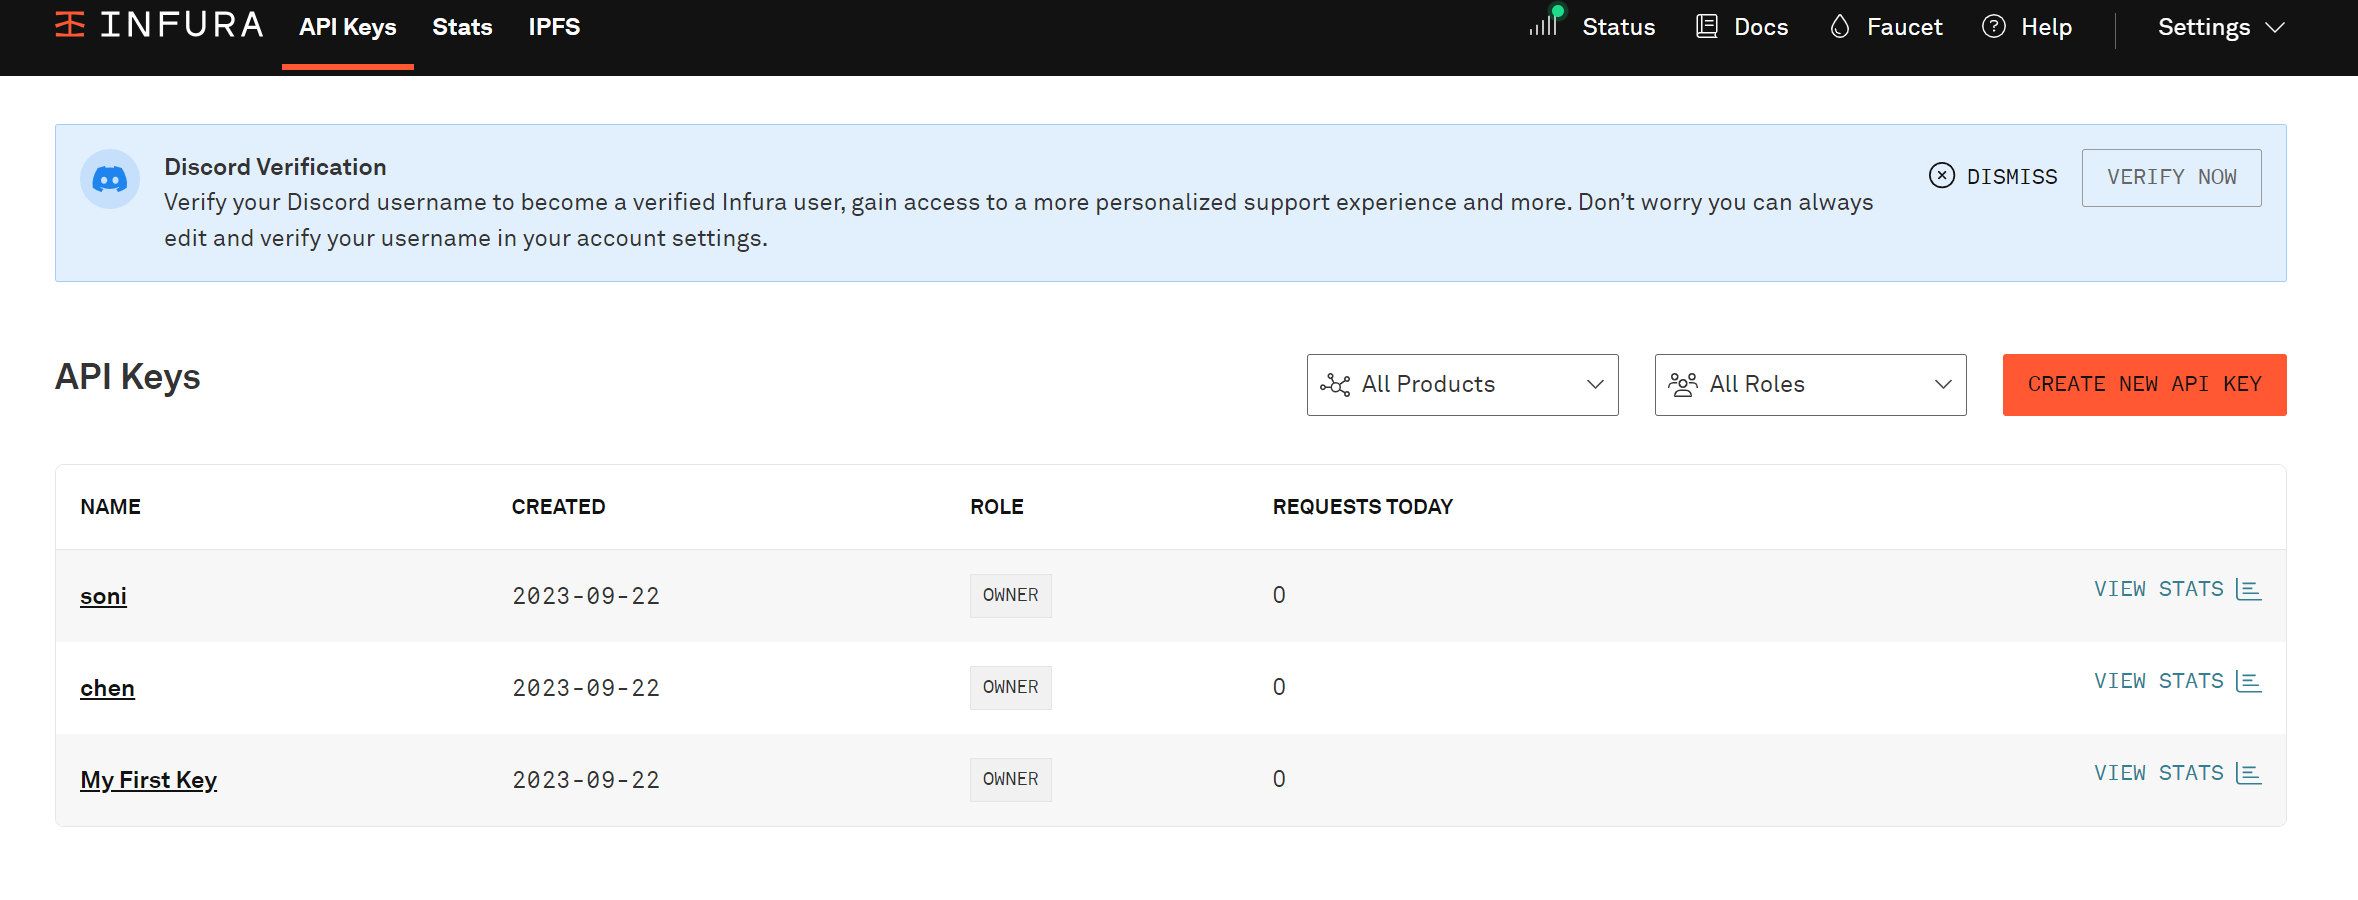This screenshot has width=2358, height=900.
Task: Click the 2023-09-22 date in chen row
Action: point(586,688)
